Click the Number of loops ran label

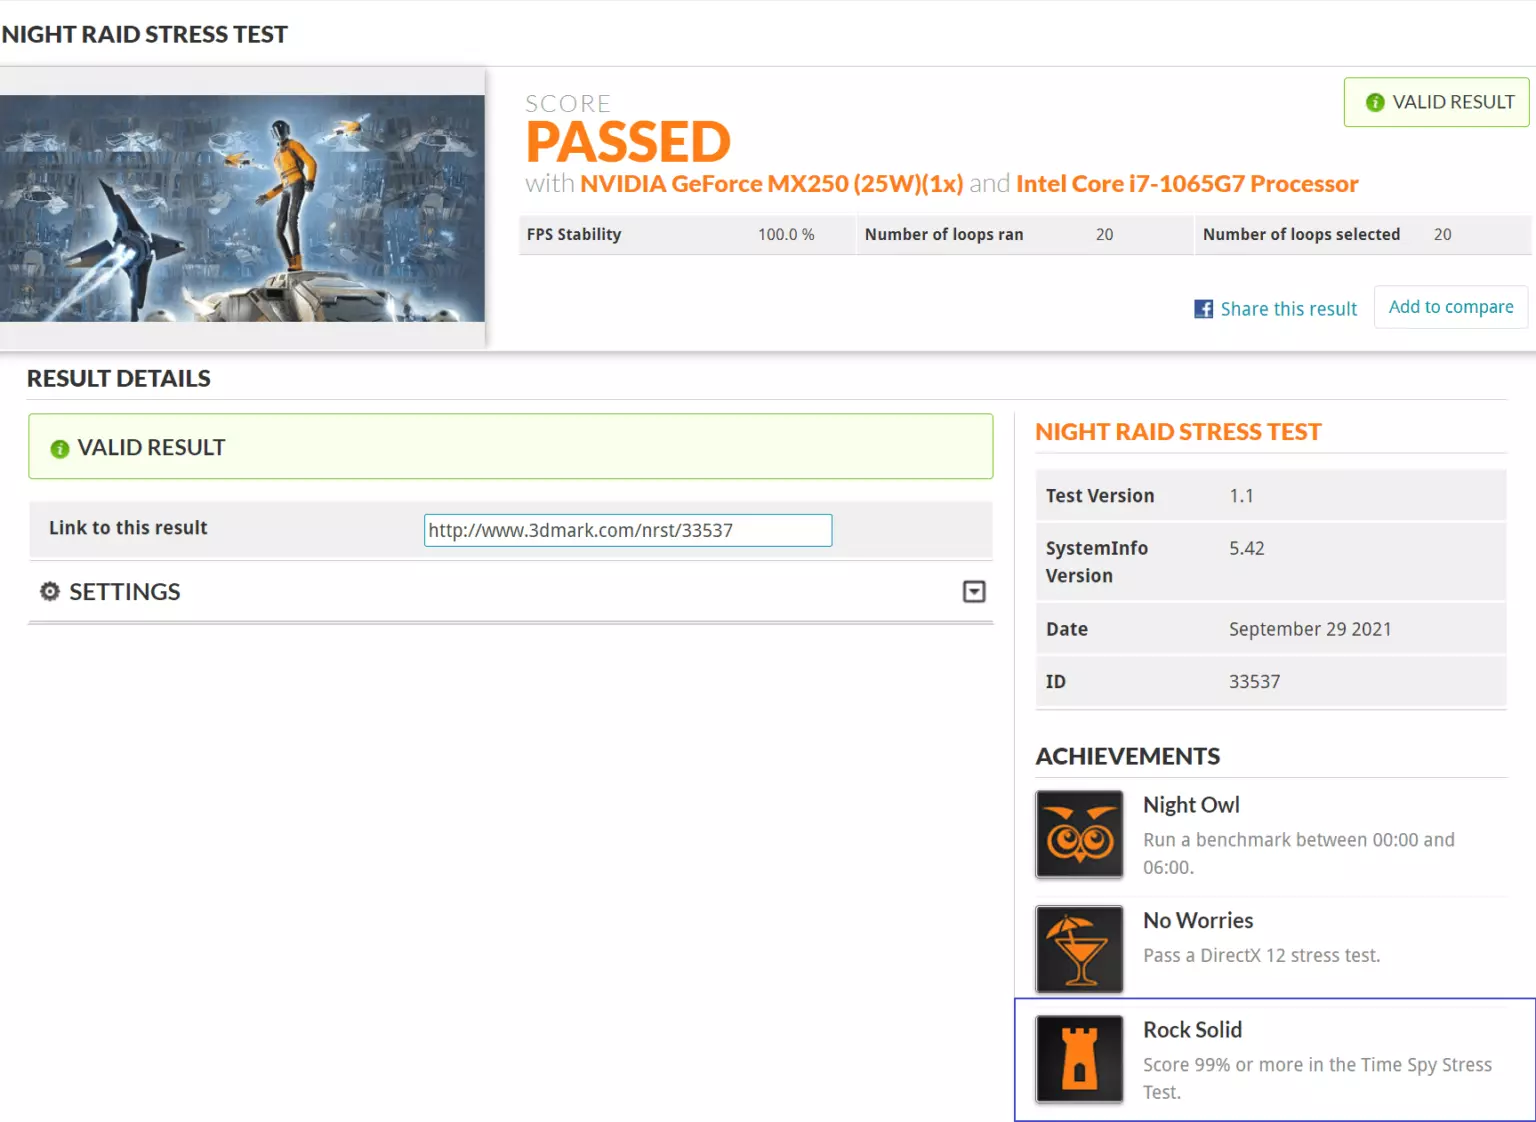[944, 234]
